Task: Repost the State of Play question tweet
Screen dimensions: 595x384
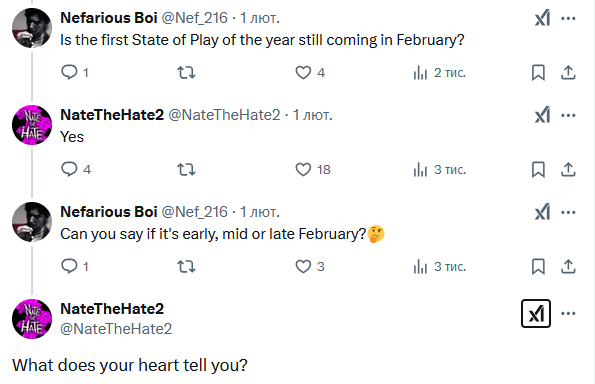Action: [x=186, y=72]
